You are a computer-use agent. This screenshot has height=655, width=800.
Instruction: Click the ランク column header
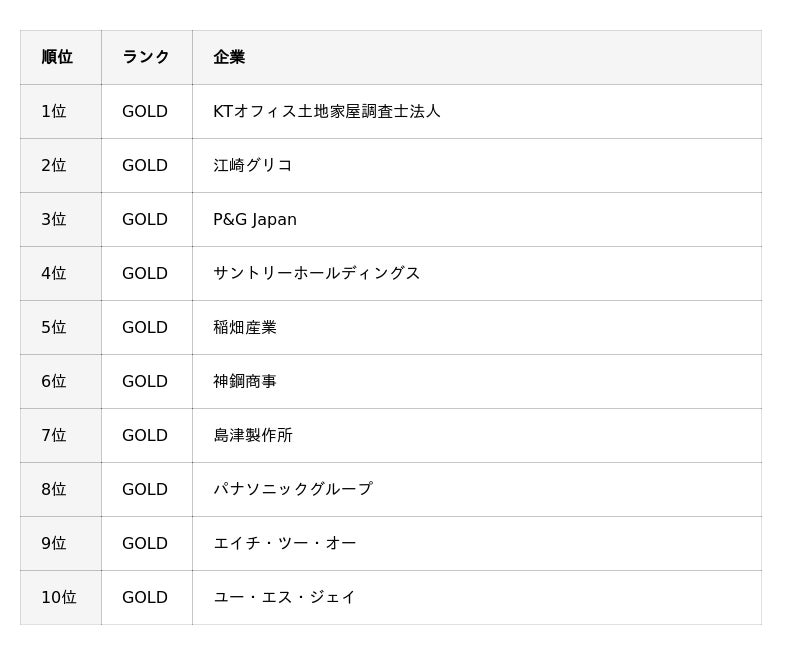click(x=146, y=57)
